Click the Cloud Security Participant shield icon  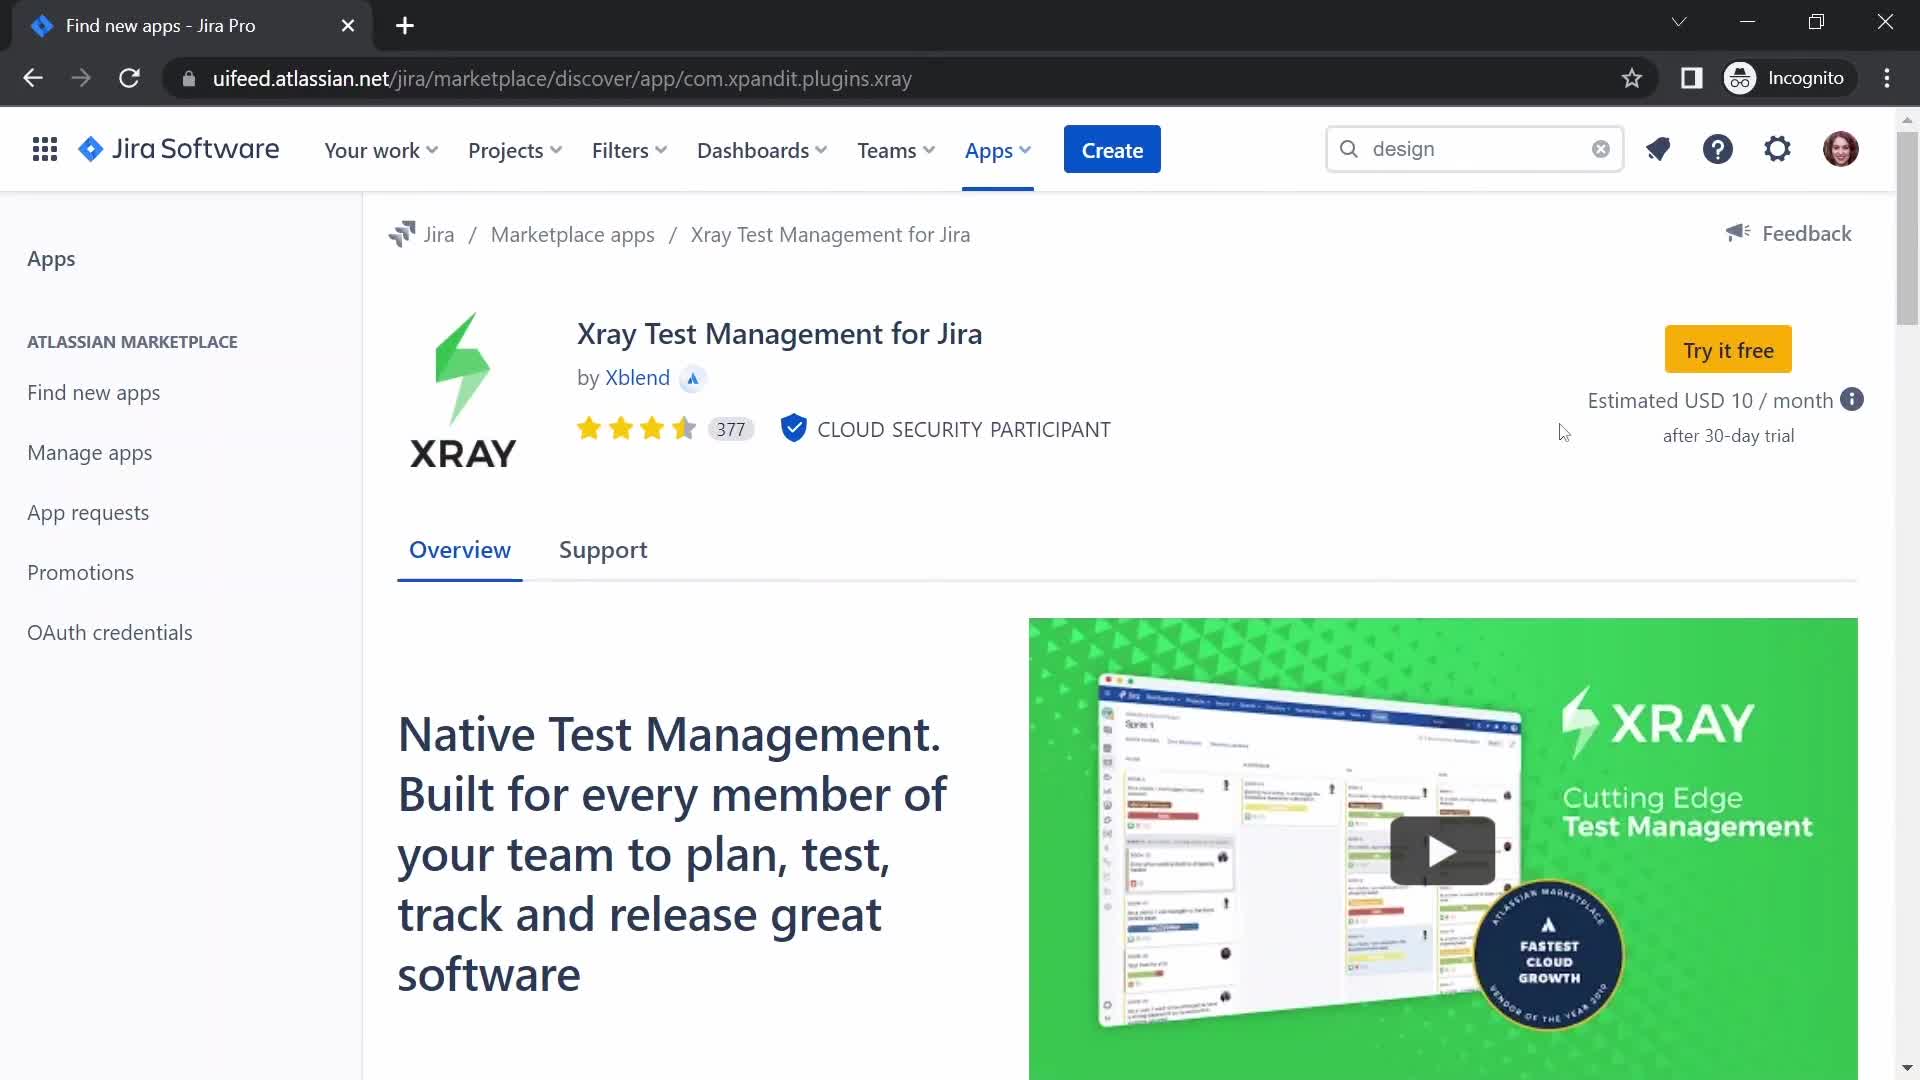[793, 429]
